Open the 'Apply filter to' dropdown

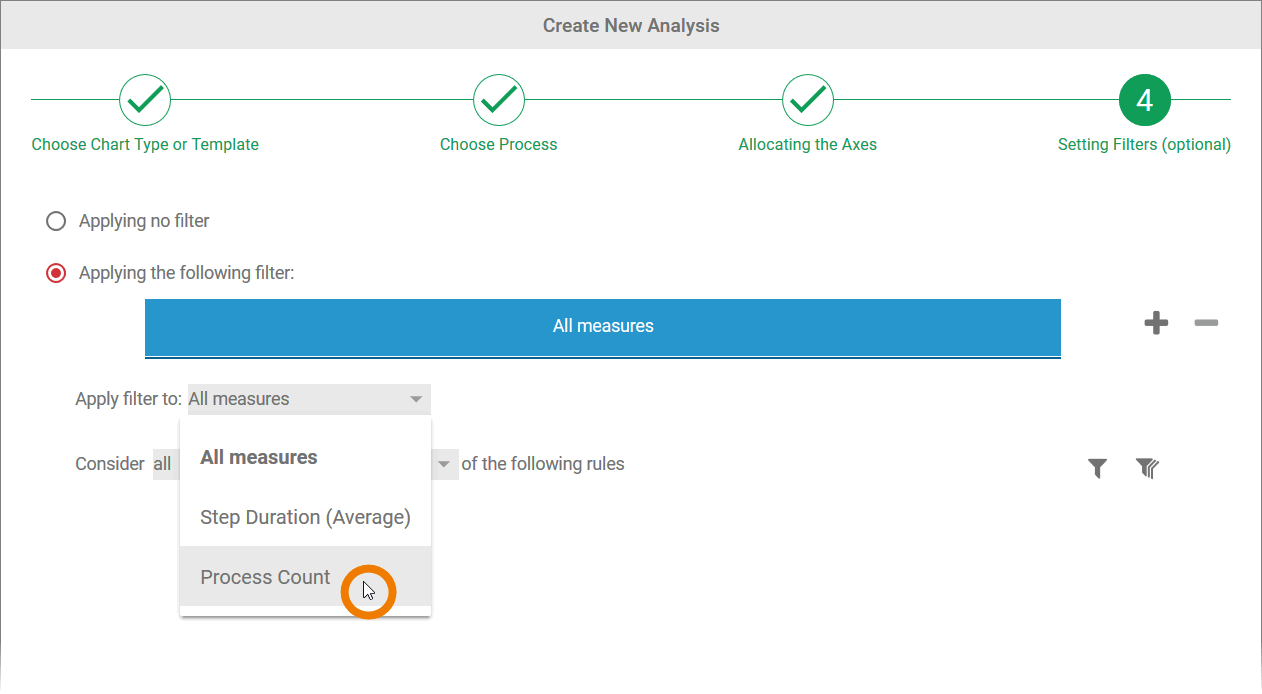click(x=309, y=399)
